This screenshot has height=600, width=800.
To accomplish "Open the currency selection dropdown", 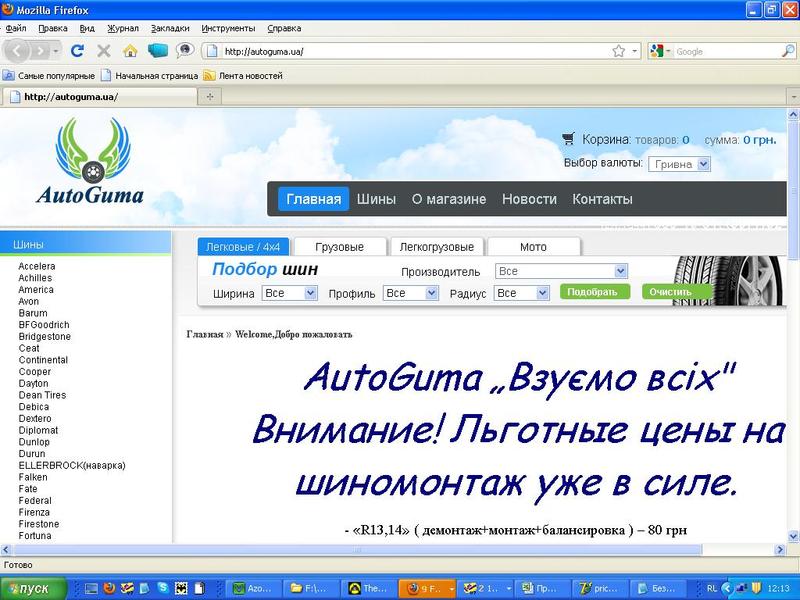I will [x=679, y=164].
